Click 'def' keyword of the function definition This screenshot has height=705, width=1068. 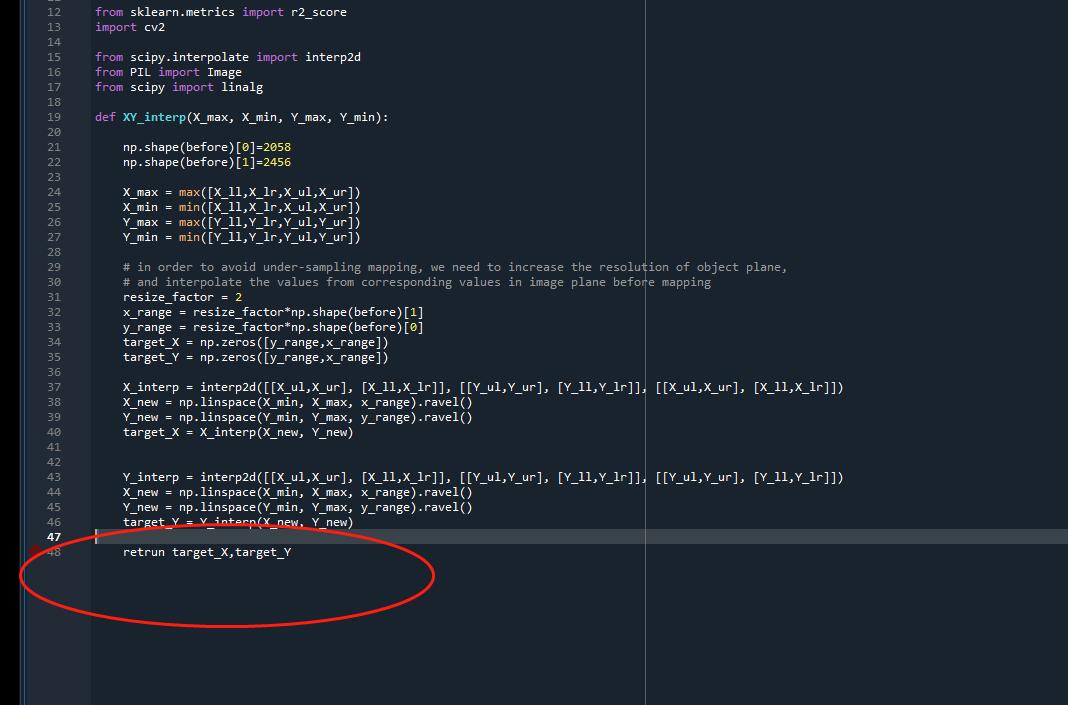coord(105,117)
